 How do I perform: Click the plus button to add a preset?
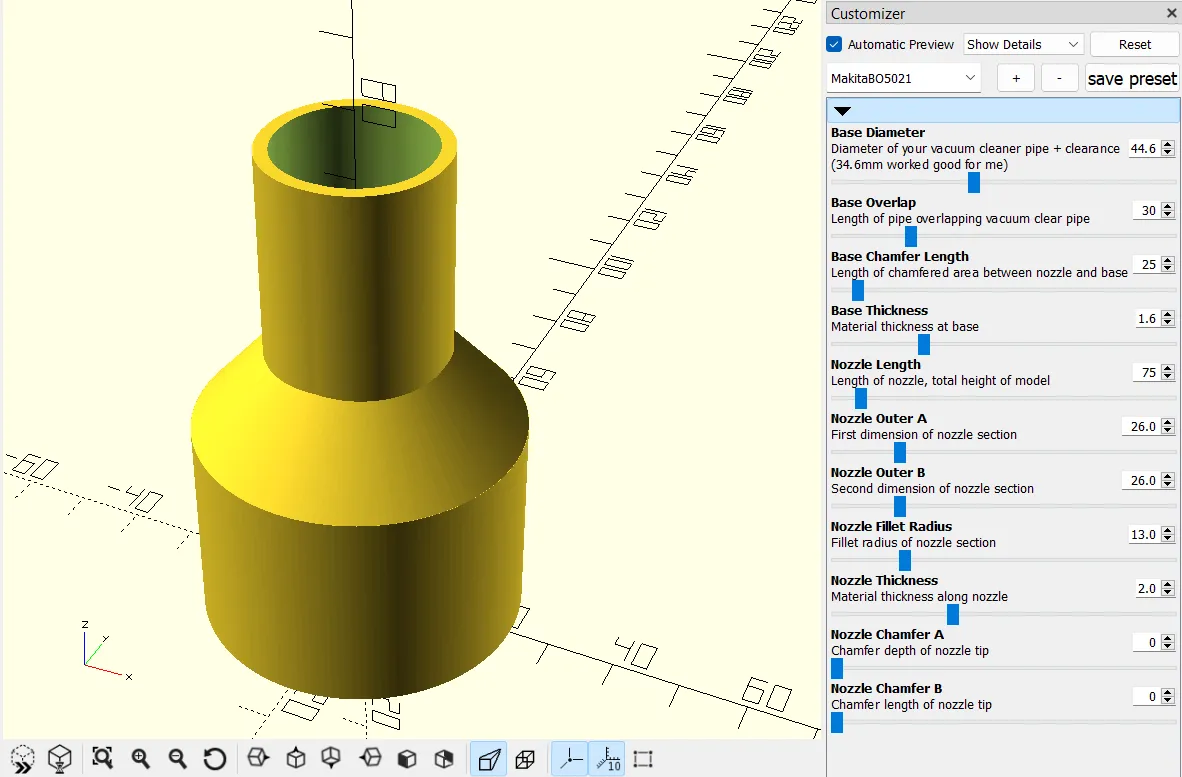[x=1016, y=78]
